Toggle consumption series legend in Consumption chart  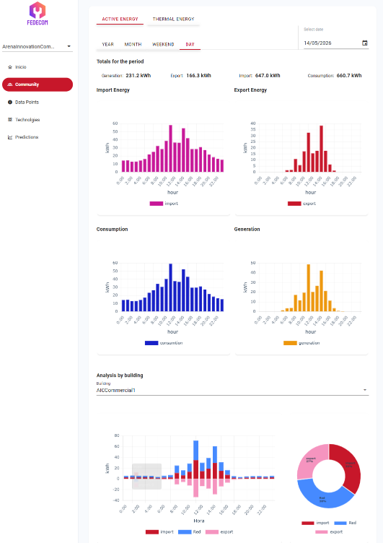click(164, 343)
